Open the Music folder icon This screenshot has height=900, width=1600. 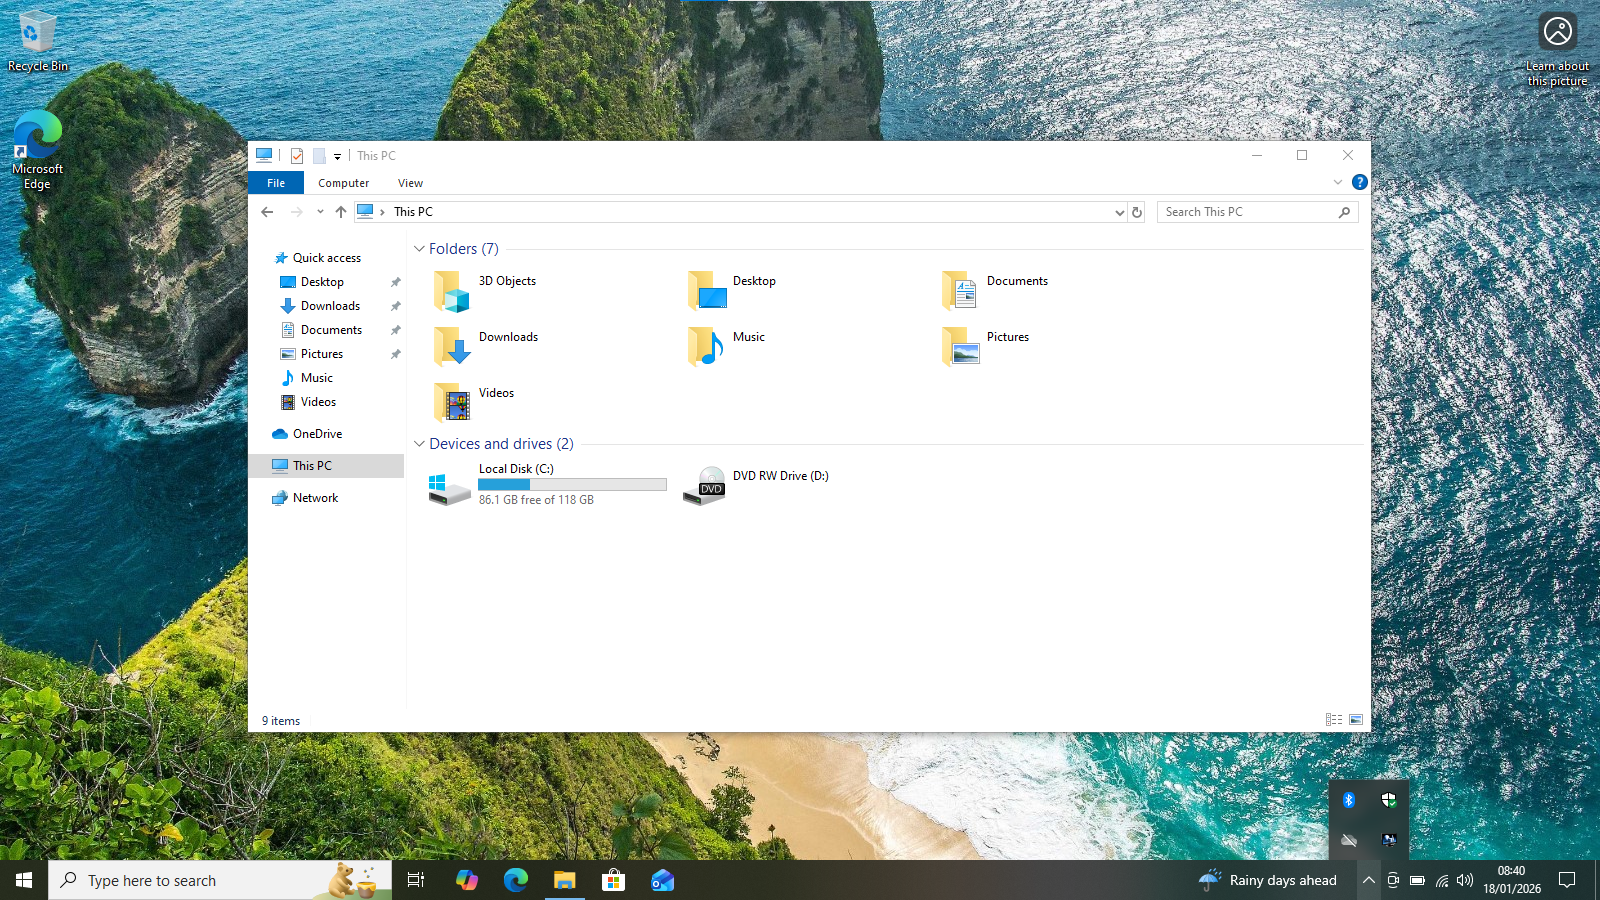point(706,347)
